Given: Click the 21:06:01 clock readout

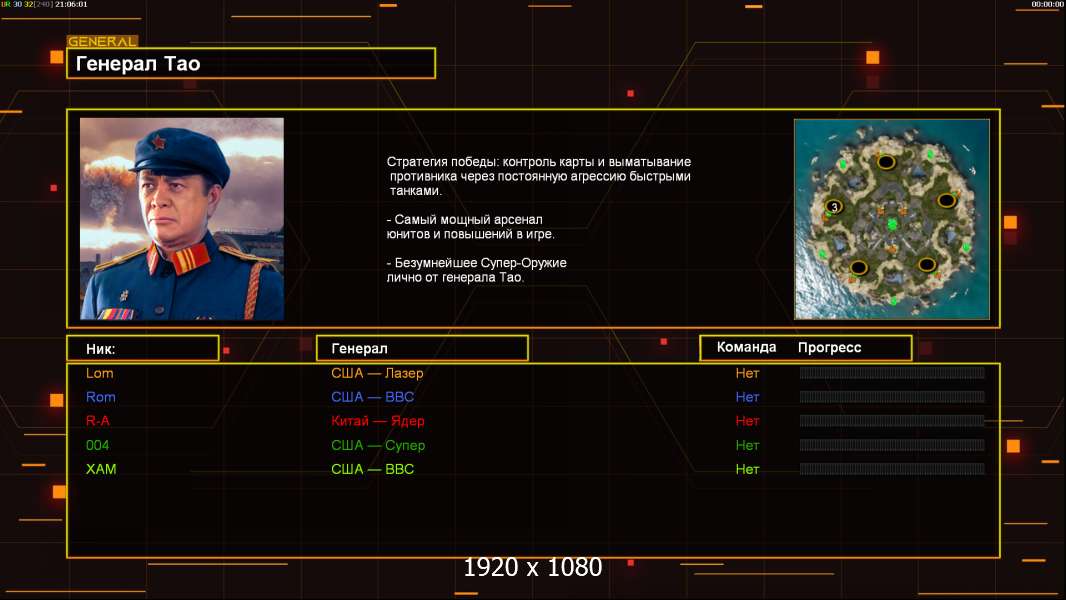Looking at the screenshot, I should [71, 4].
